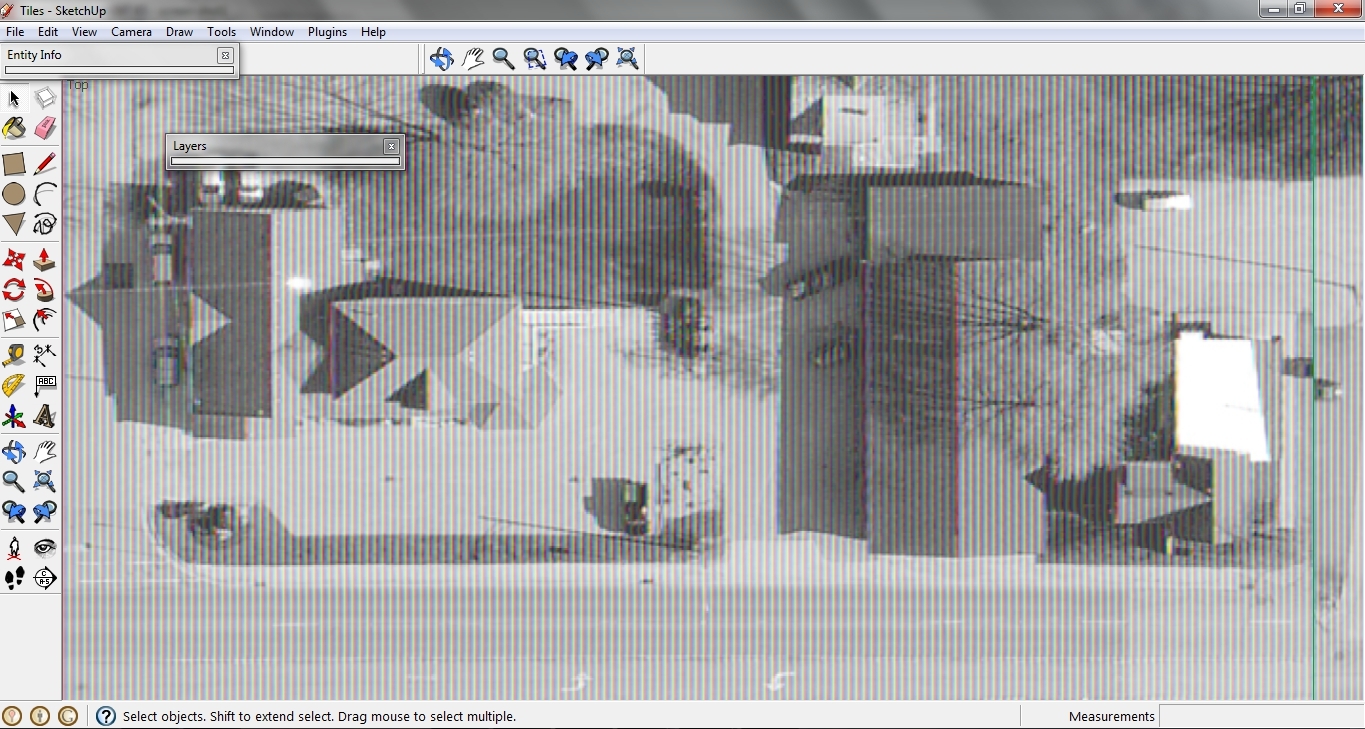
Task: Activate the Section Plane tool
Action: tap(45, 578)
